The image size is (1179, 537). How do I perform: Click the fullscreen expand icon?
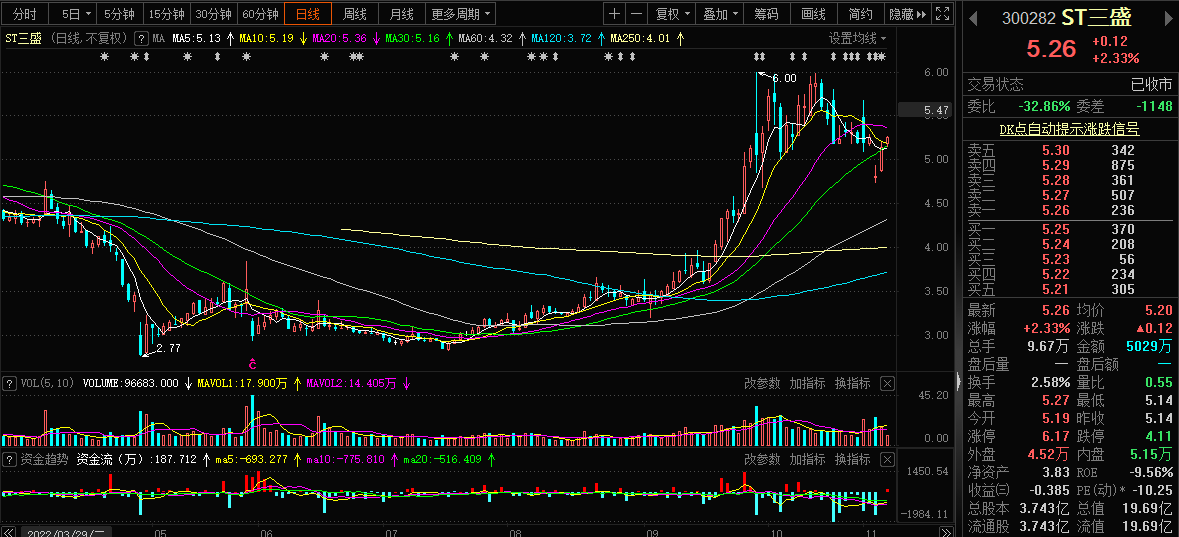pyautogui.click(x=944, y=14)
